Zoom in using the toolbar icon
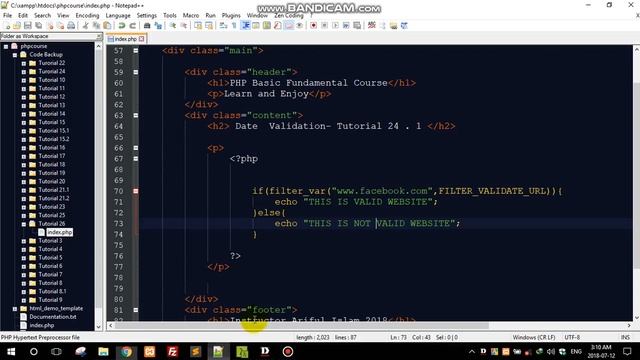Image resolution: width=640 pixels, height=360 pixels. [x=173, y=26]
